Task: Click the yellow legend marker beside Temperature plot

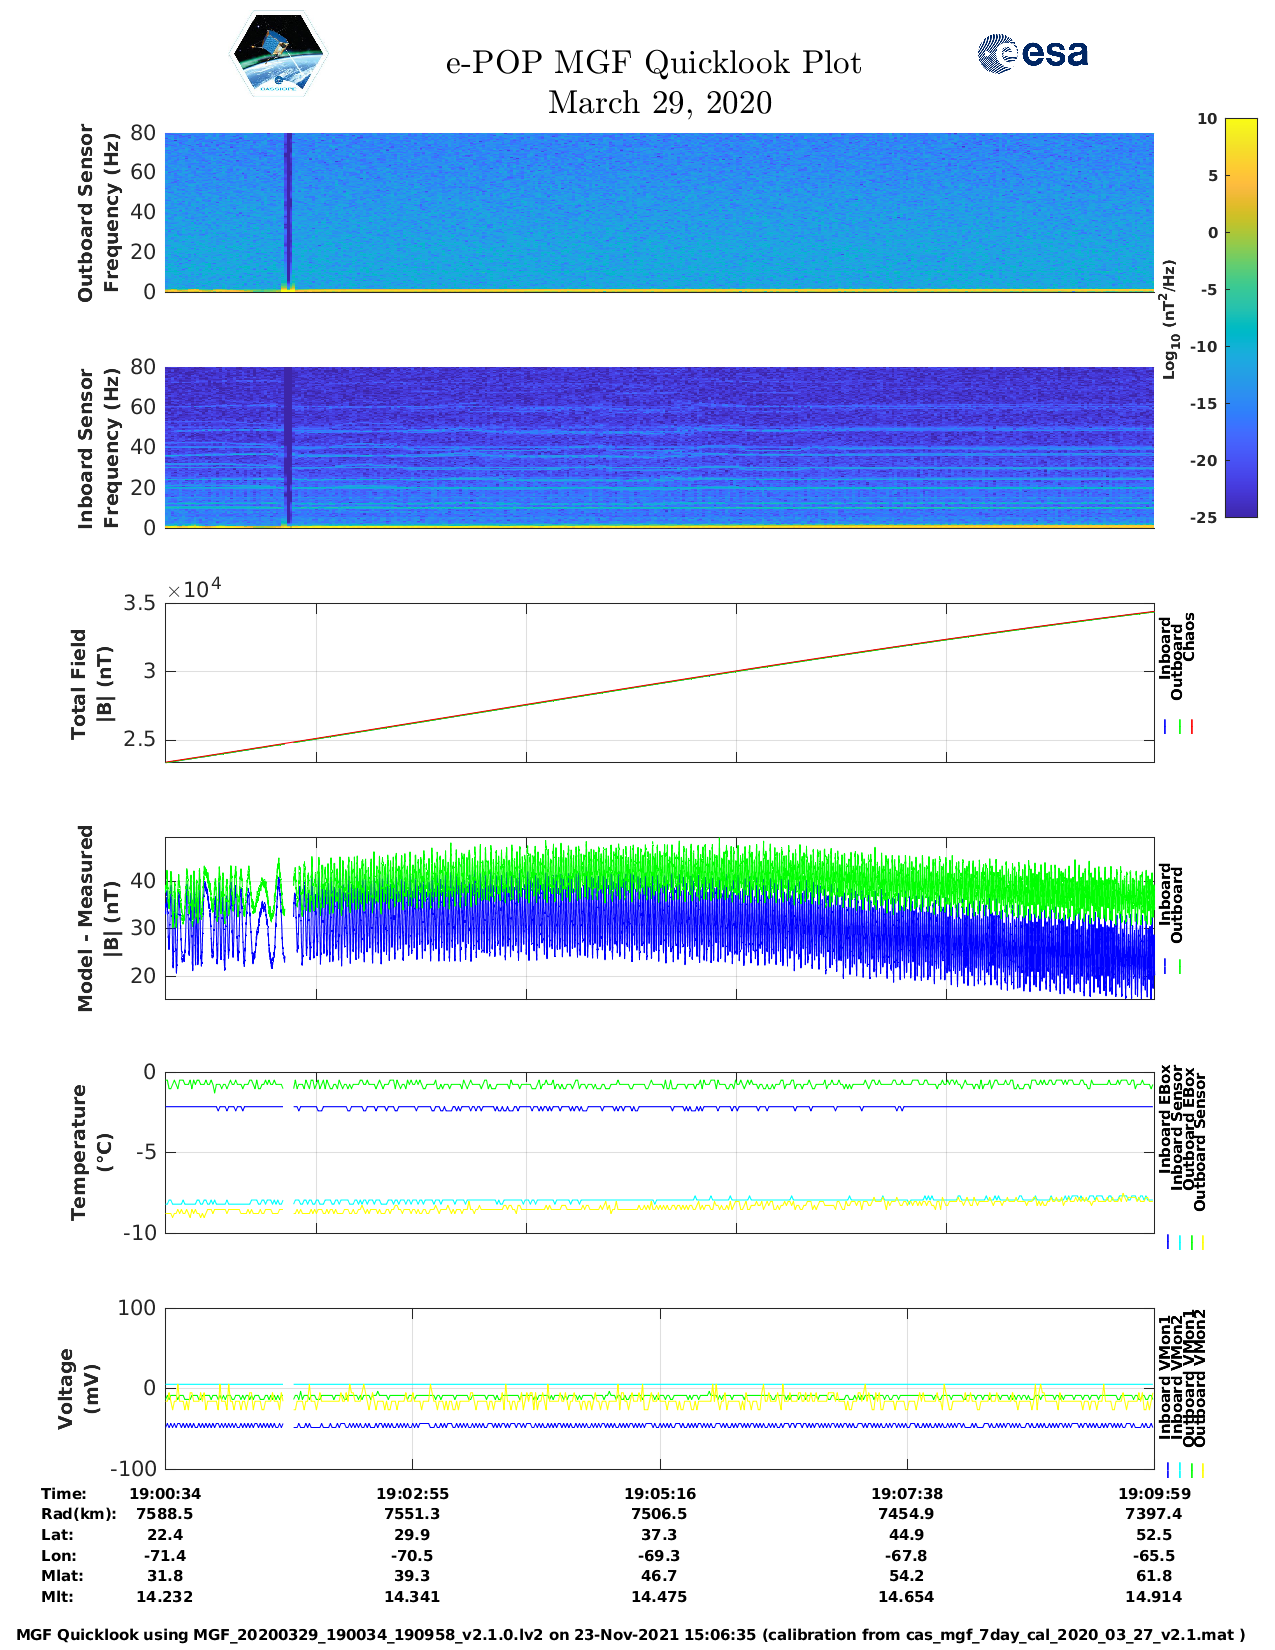Action: pos(1202,1242)
